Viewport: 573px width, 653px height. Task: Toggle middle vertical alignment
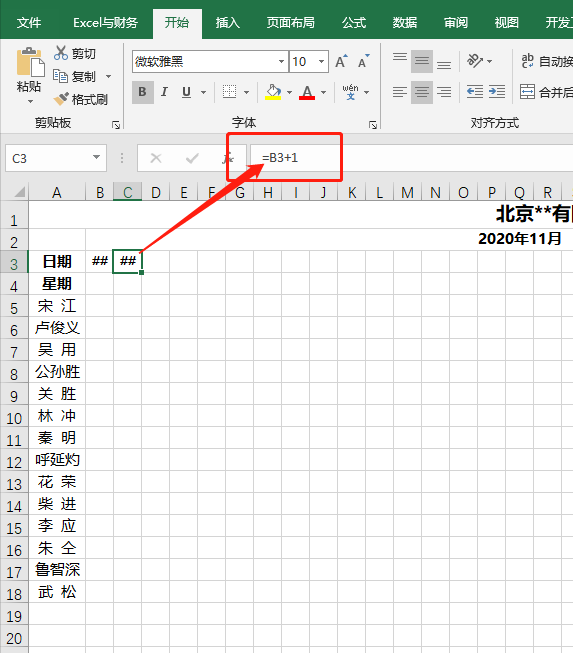pos(422,62)
